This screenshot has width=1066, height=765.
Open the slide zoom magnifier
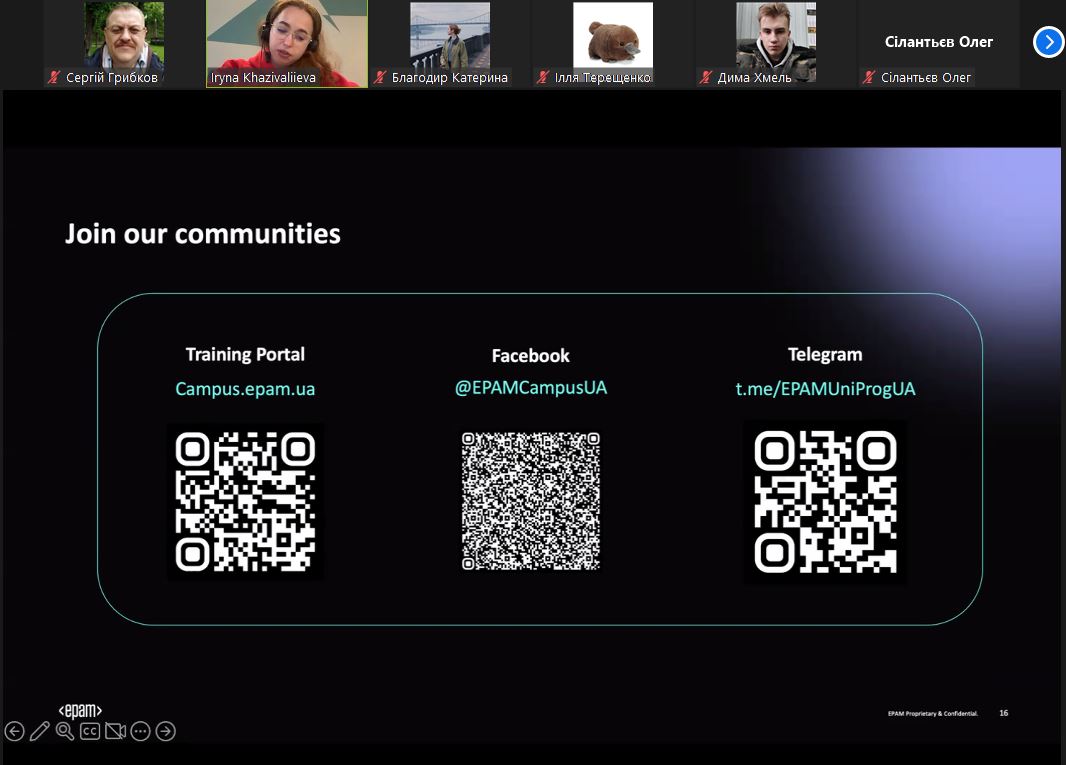coord(65,731)
